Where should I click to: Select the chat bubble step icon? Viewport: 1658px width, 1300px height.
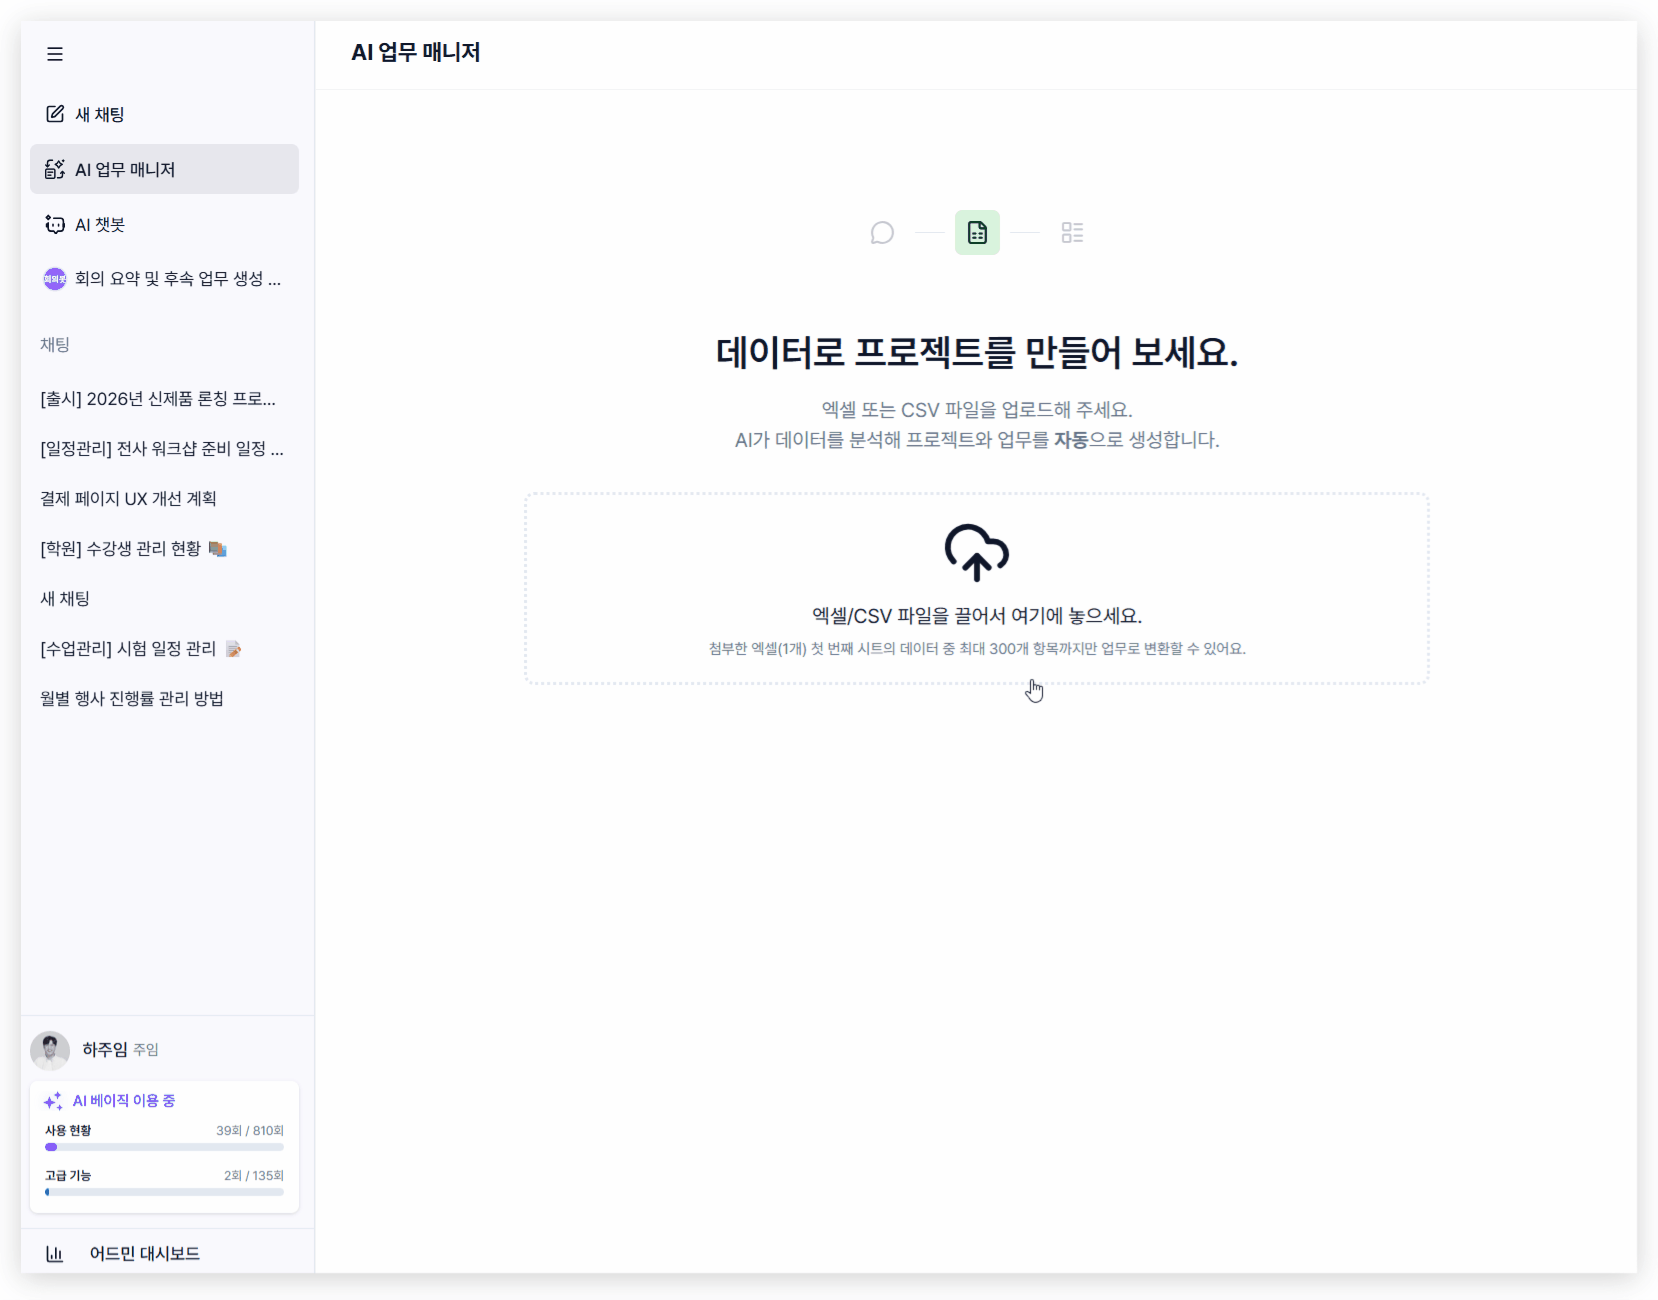point(882,232)
